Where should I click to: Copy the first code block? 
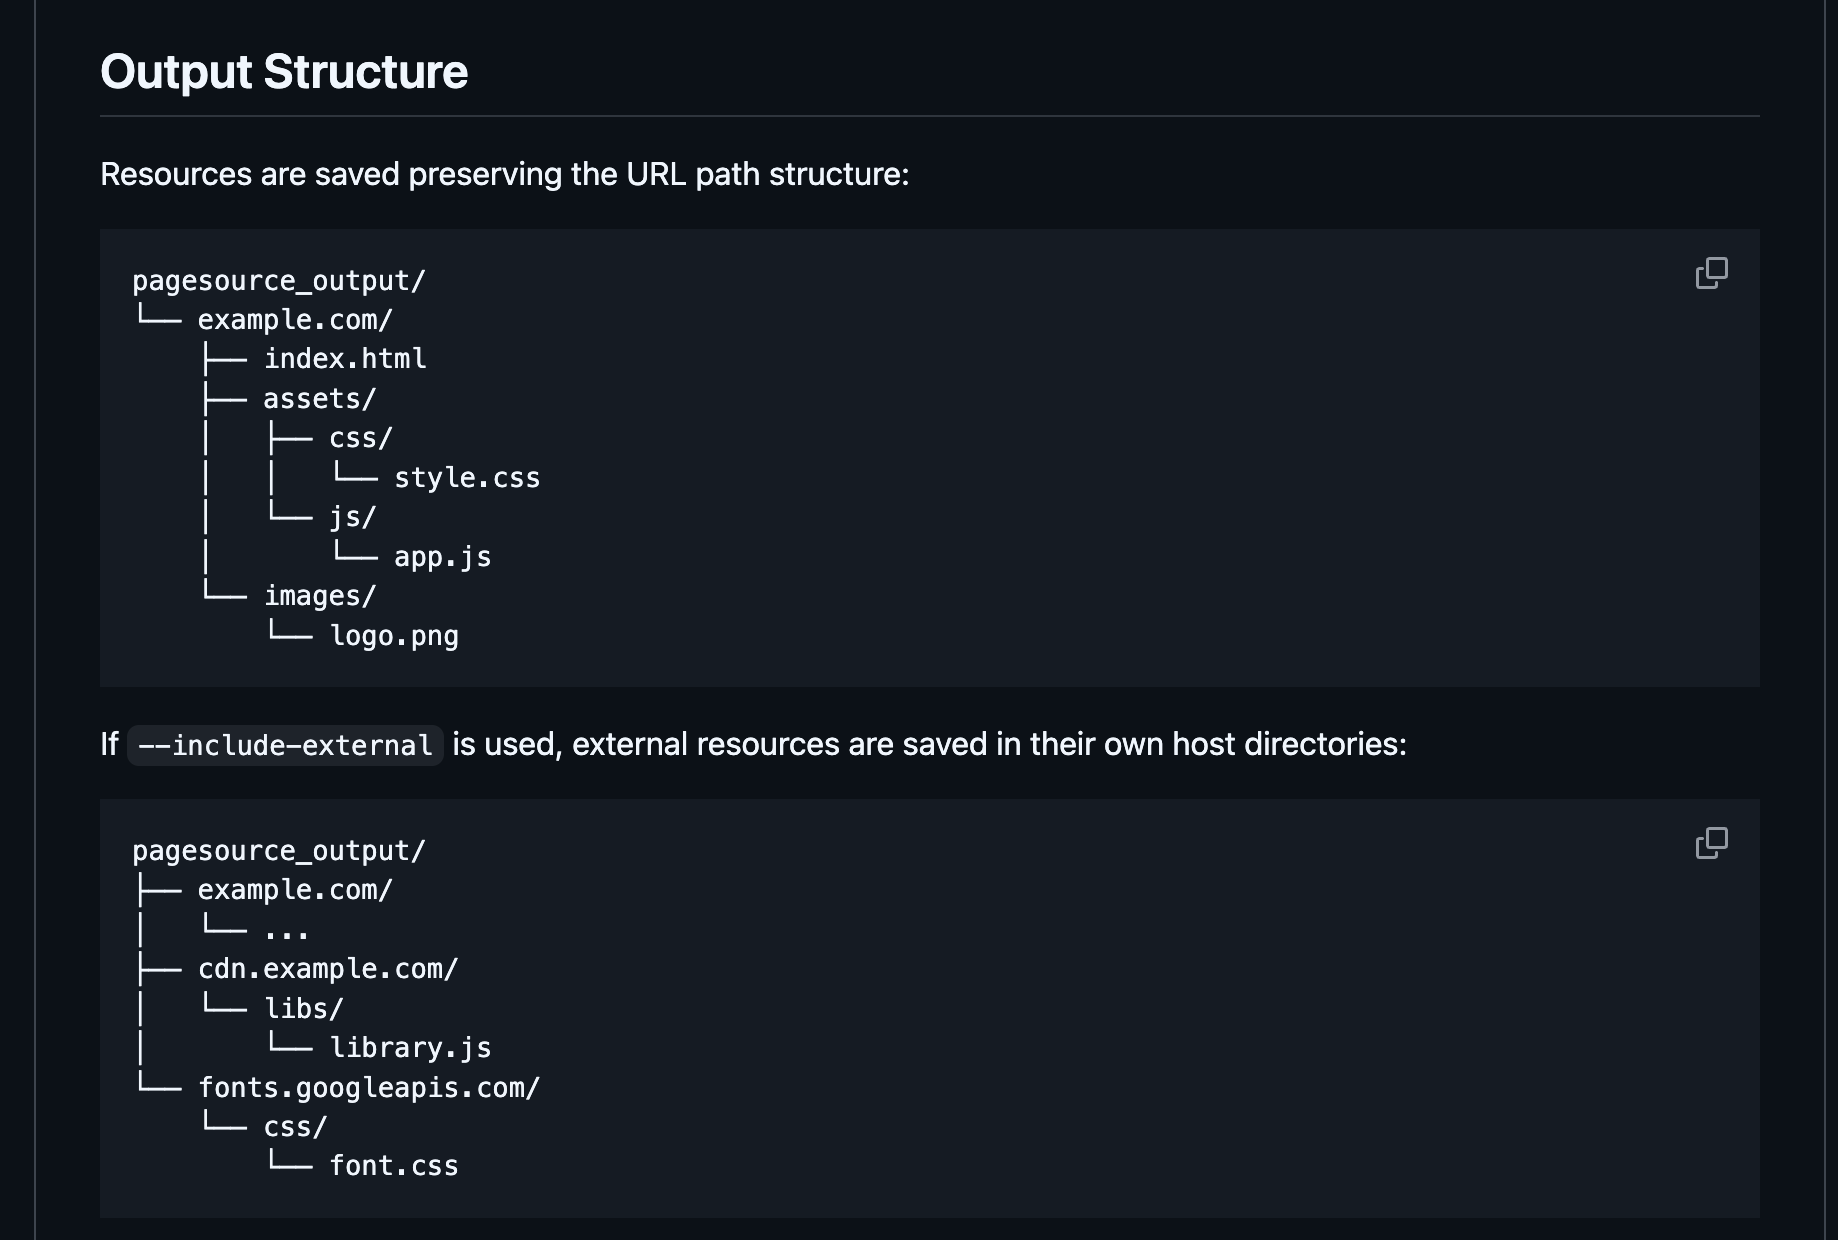[x=1712, y=273]
